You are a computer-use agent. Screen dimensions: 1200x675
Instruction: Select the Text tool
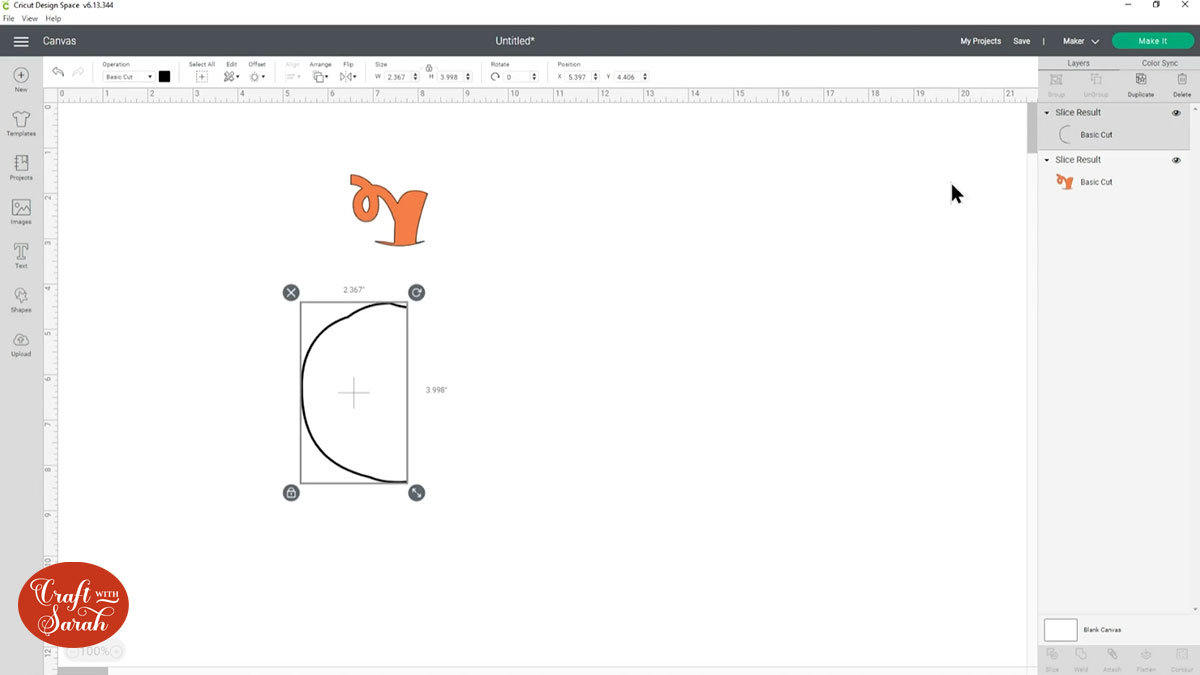click(21, 255)
